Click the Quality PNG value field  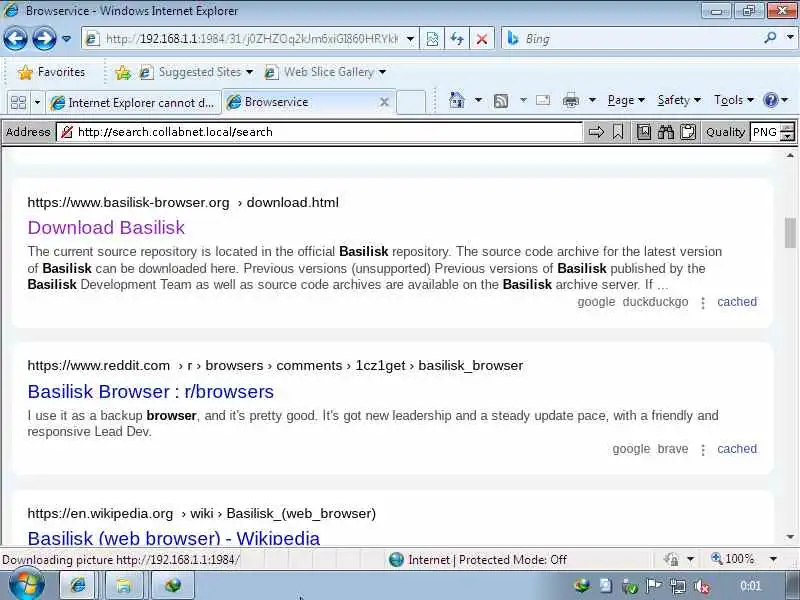coord(765,132)
